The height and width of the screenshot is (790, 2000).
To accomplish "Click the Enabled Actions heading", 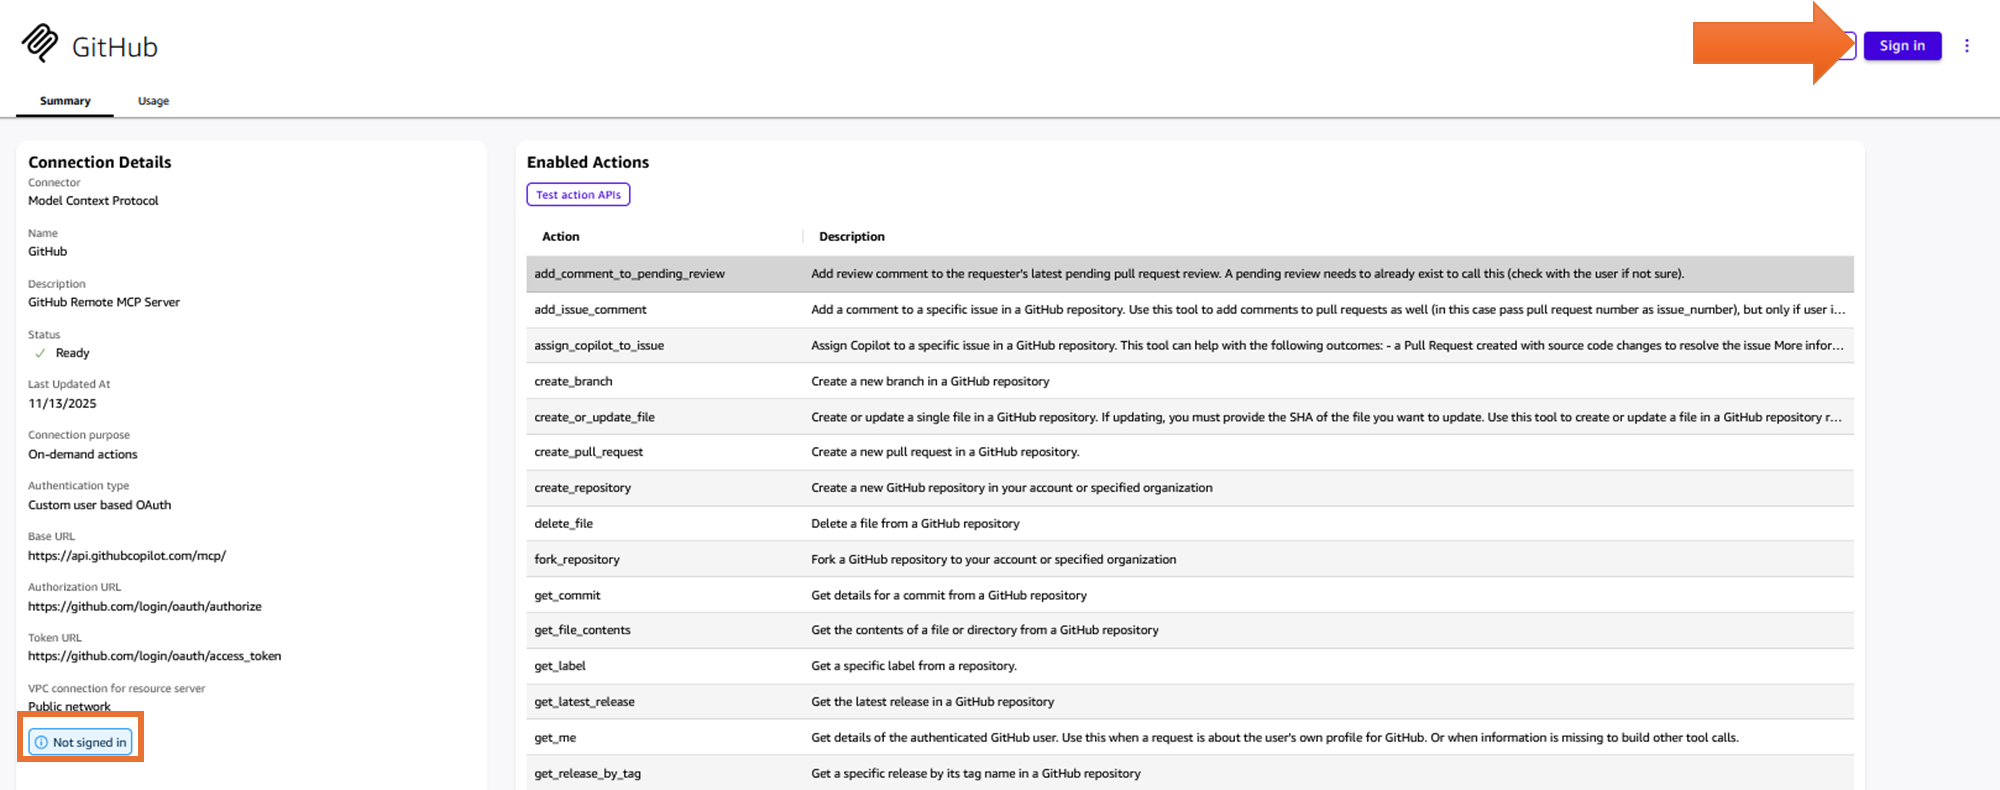I will [588, 162].
